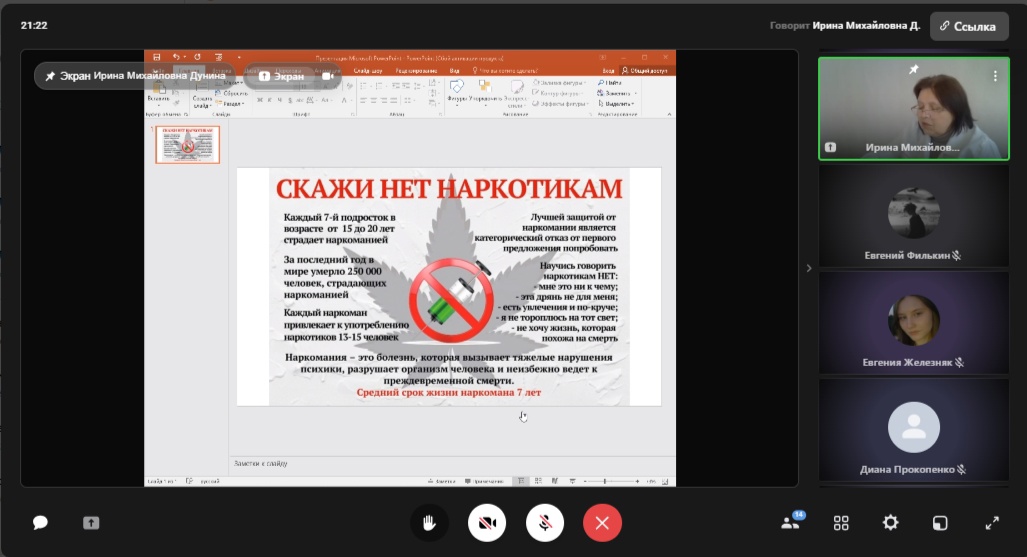1027x557 pixels.
Task: Open Заливка фигуры fill dropdown
Action: pyautogui.click(x=559, y=83)
